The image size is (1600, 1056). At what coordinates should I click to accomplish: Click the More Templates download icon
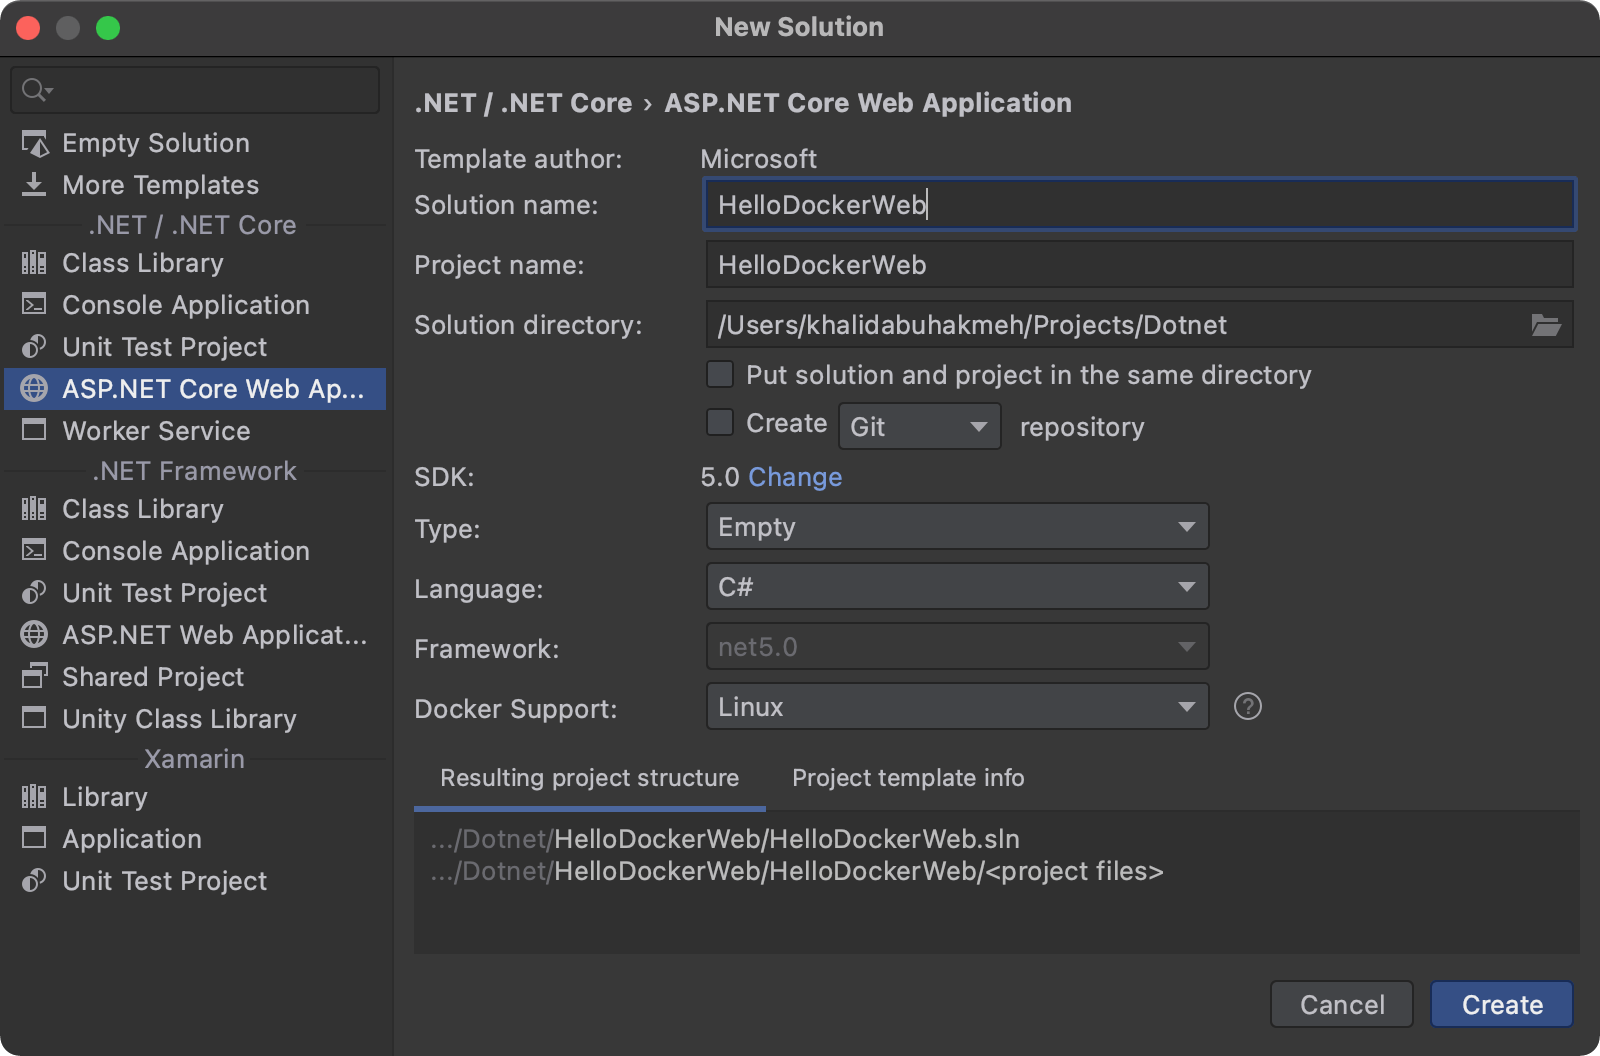click(35, 185)
